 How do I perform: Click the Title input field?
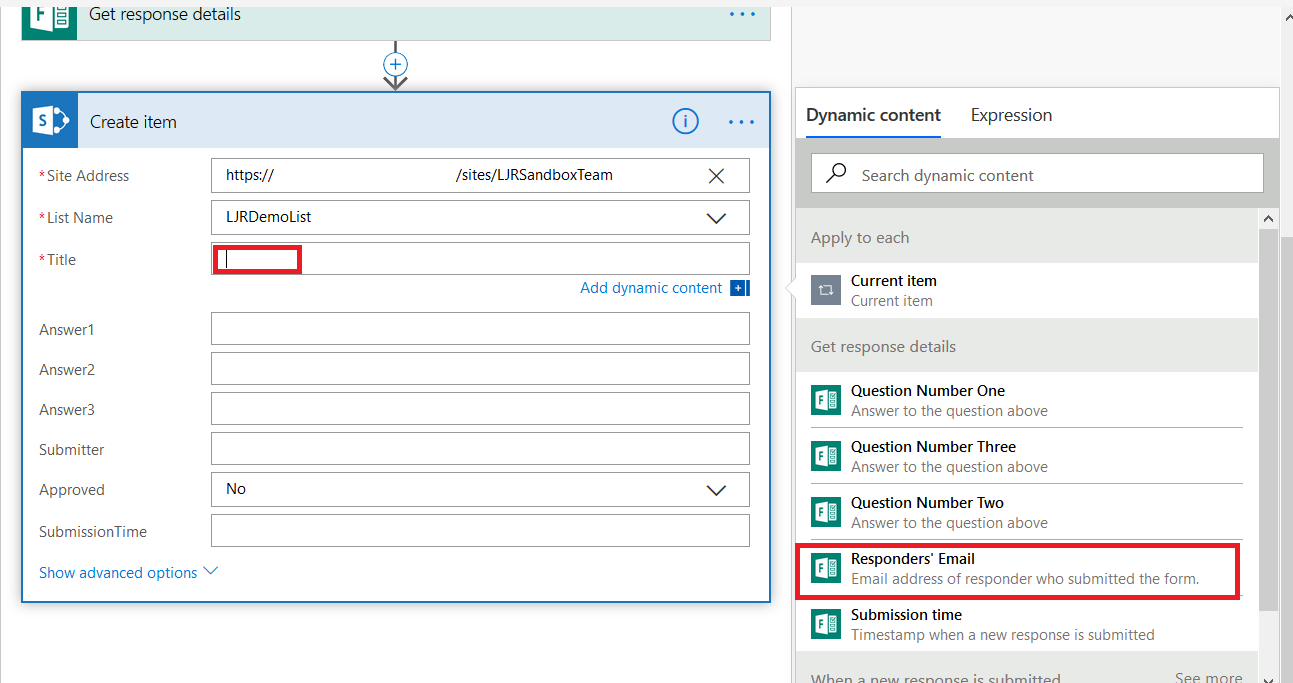click(x=480, y=259)
